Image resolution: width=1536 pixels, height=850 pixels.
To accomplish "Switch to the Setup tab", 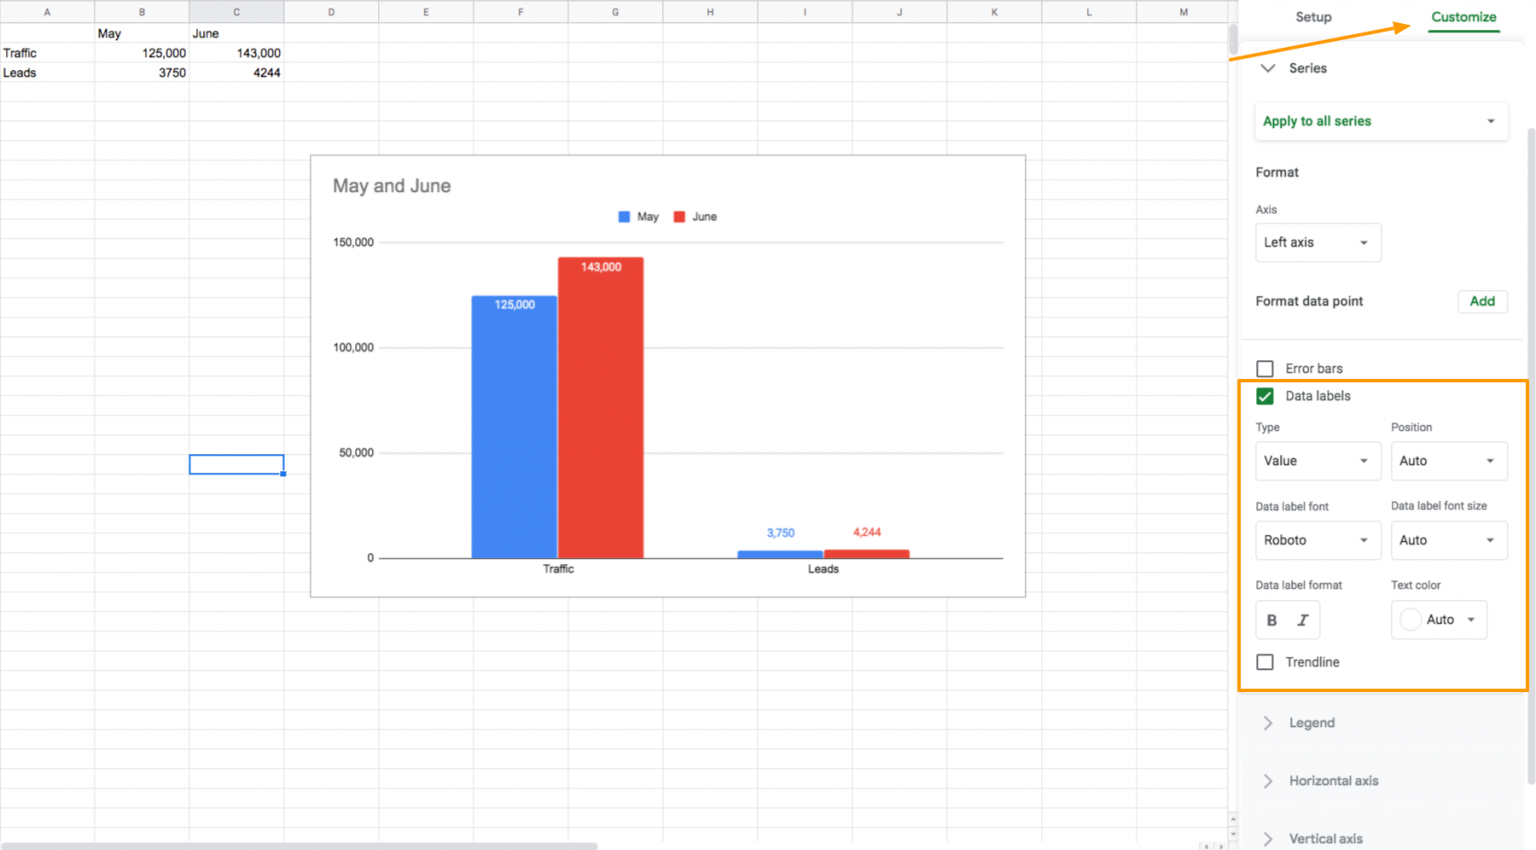I will click(1313, 17).
